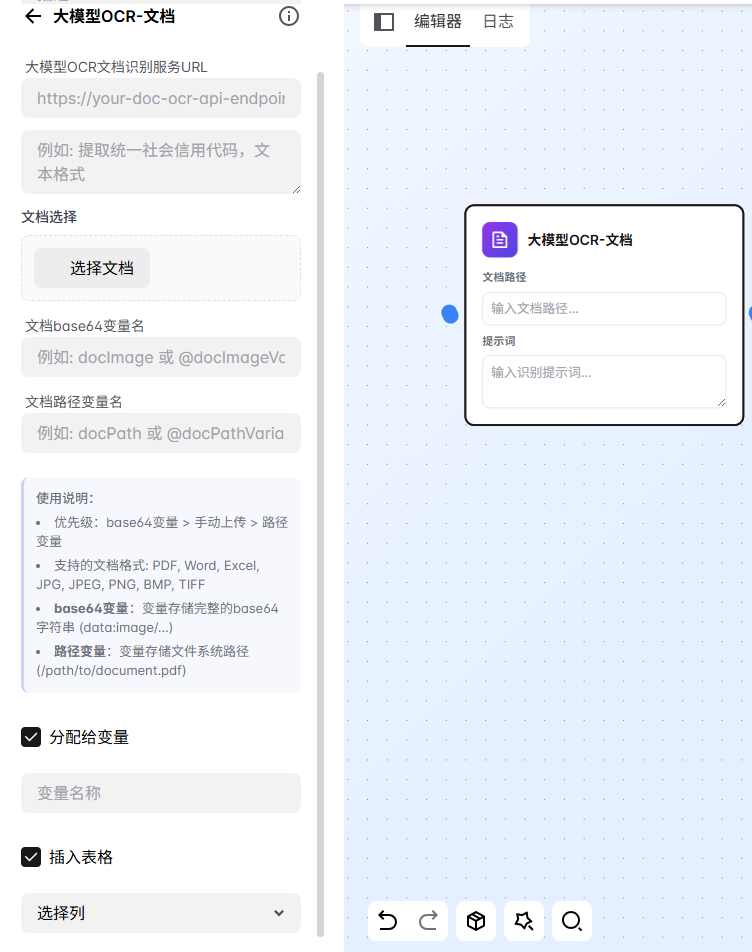
Task: Click the 文档选择 label
Action: tap(49, 217)
